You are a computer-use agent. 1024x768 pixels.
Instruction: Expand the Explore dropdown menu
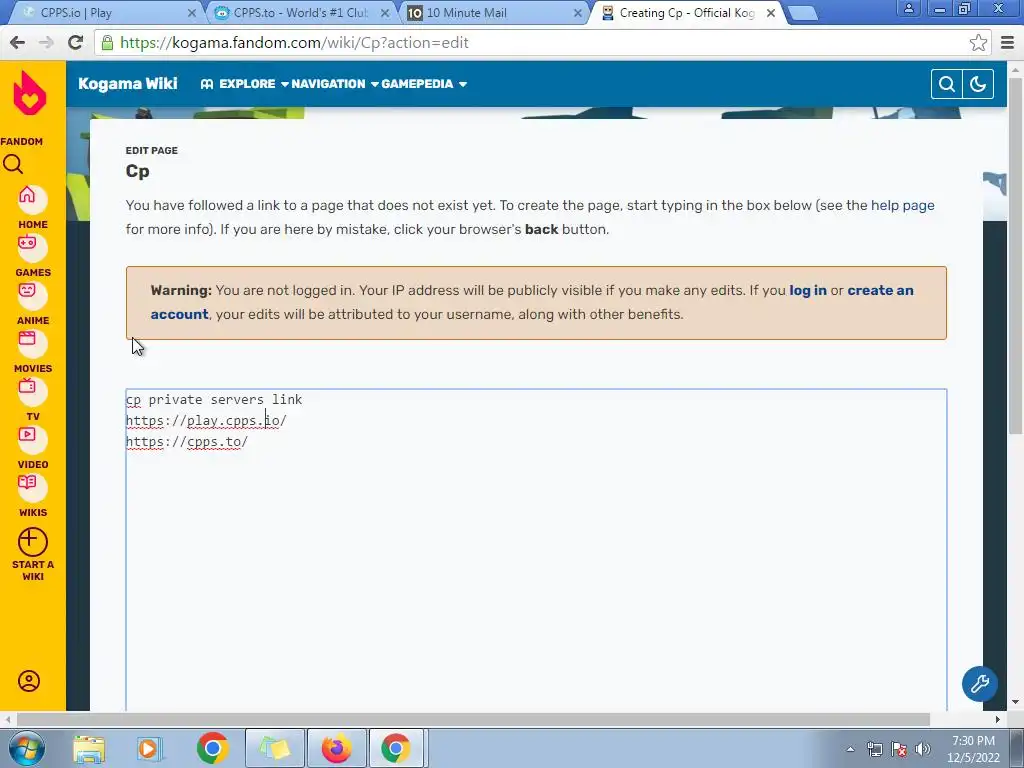pyautogui.click(x=245, y=84)
